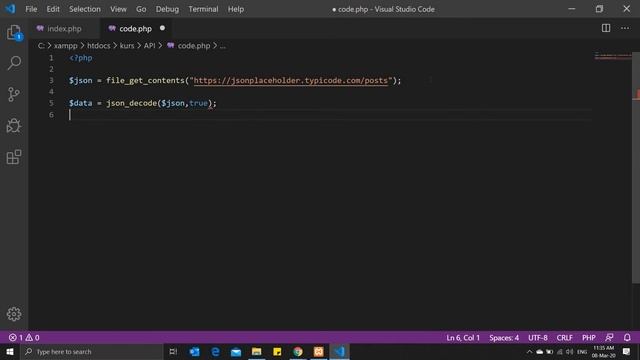Open the Help menu
640x360 pixels.
pos(236,9)
